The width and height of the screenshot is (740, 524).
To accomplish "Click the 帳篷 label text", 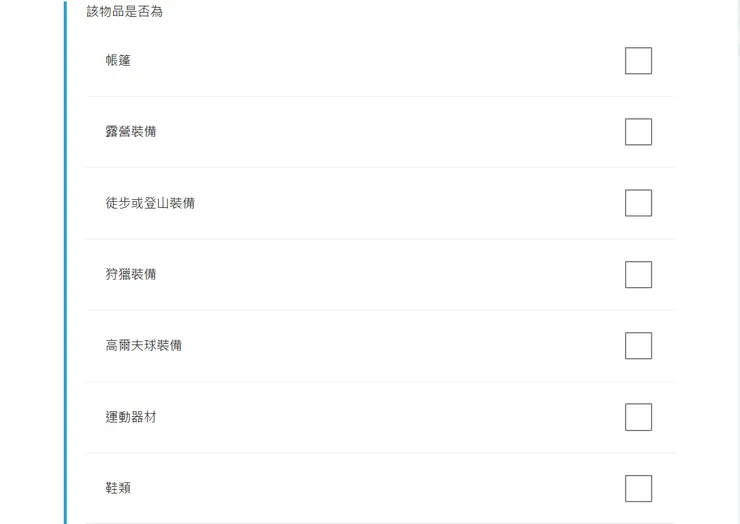I will [118, 61].
